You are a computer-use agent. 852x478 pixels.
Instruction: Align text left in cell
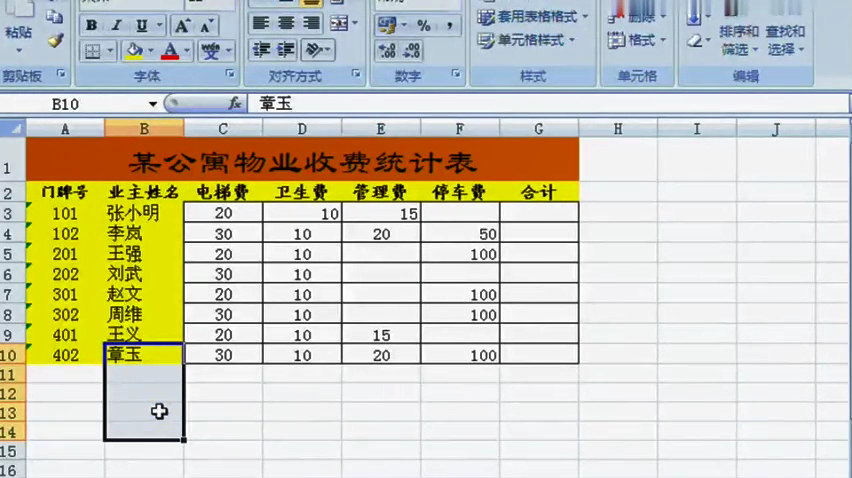tap(261, 23)
